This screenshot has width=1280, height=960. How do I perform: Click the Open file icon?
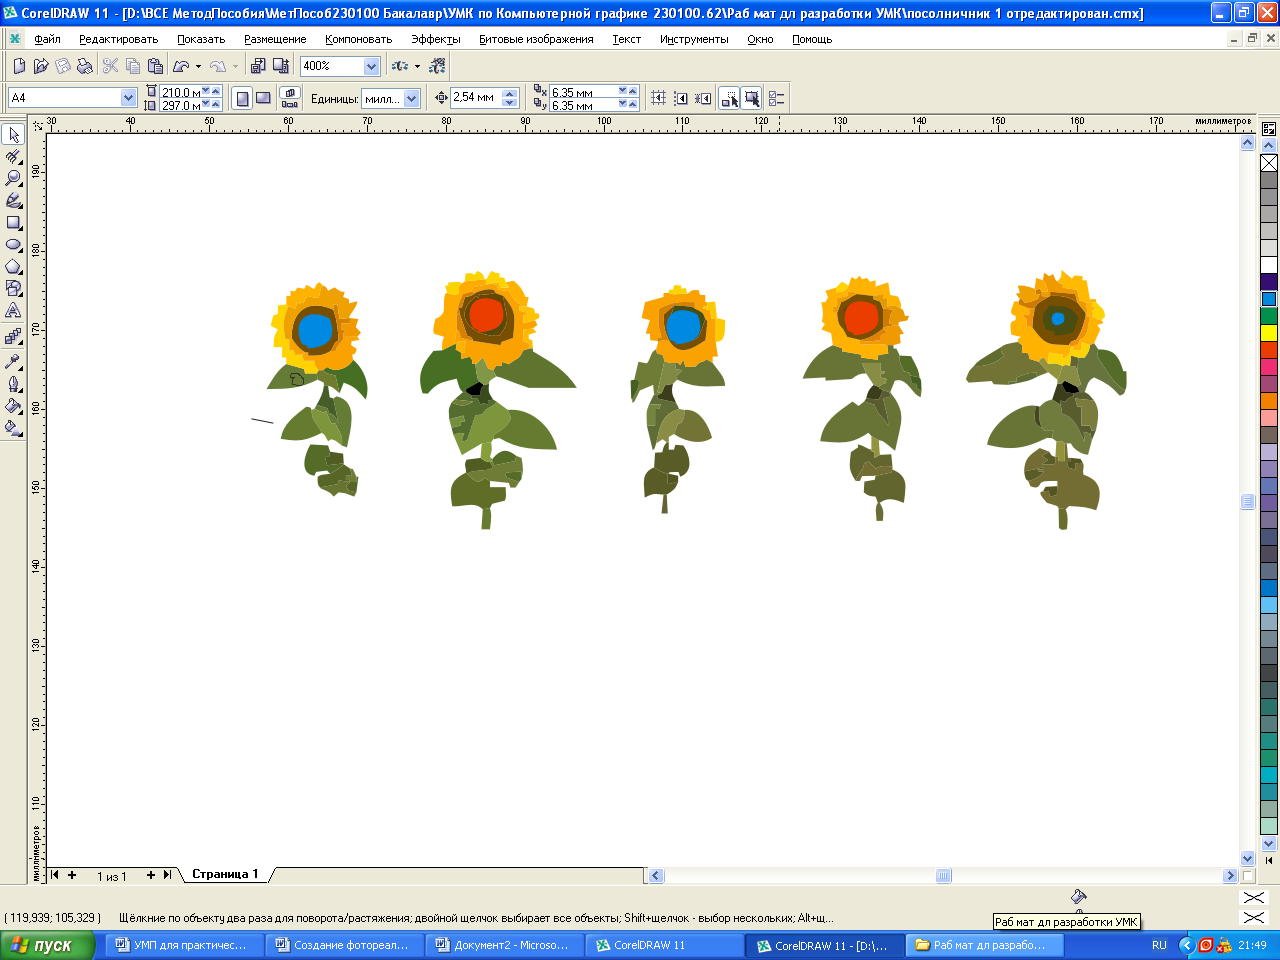click(41, 66)
